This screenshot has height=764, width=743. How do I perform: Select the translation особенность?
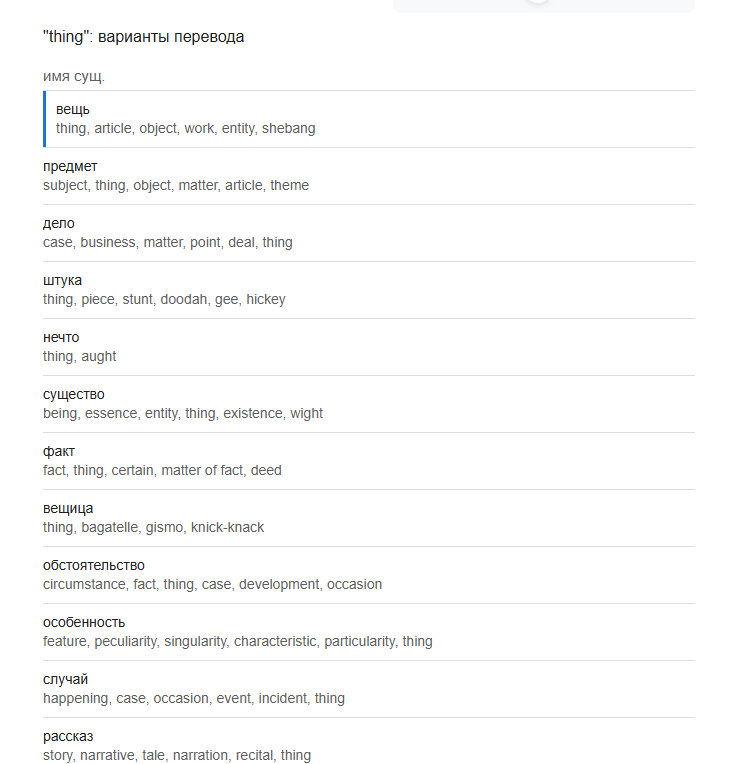pos(84,622)
